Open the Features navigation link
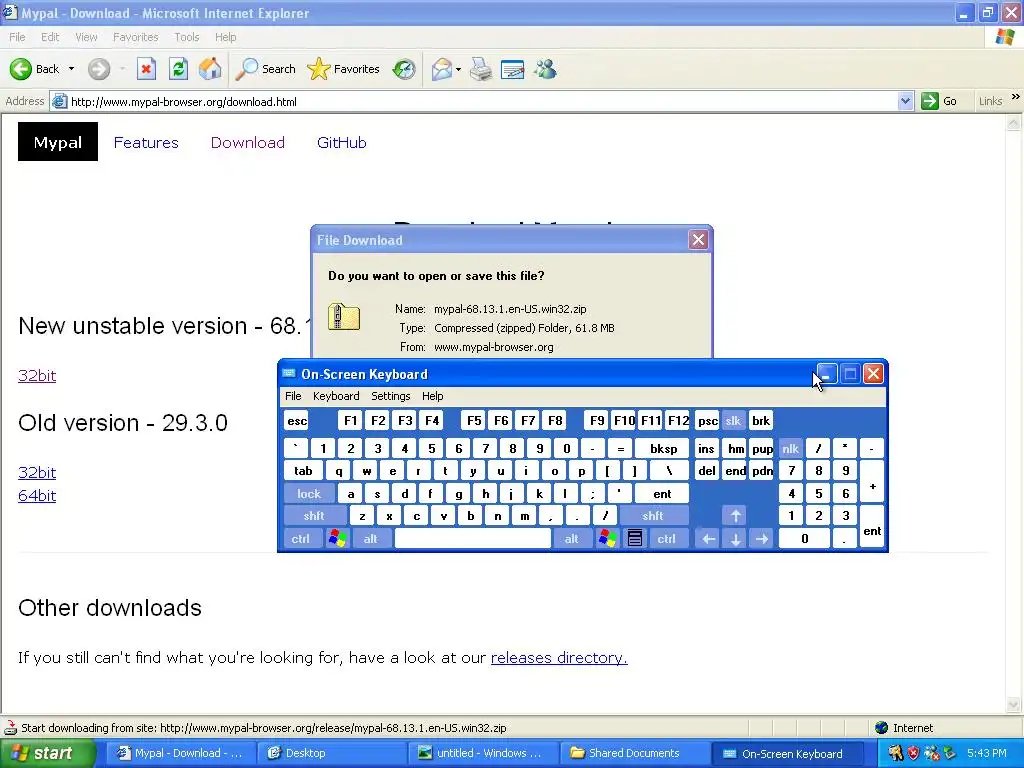This screenshot has height=768, width=1024. click(146, 142)
